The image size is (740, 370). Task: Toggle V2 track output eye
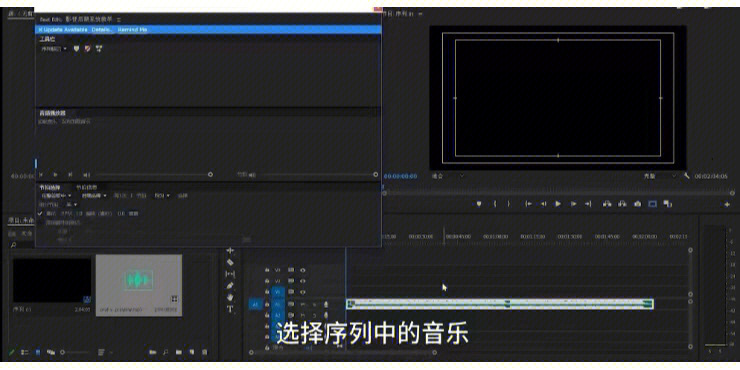303,281
